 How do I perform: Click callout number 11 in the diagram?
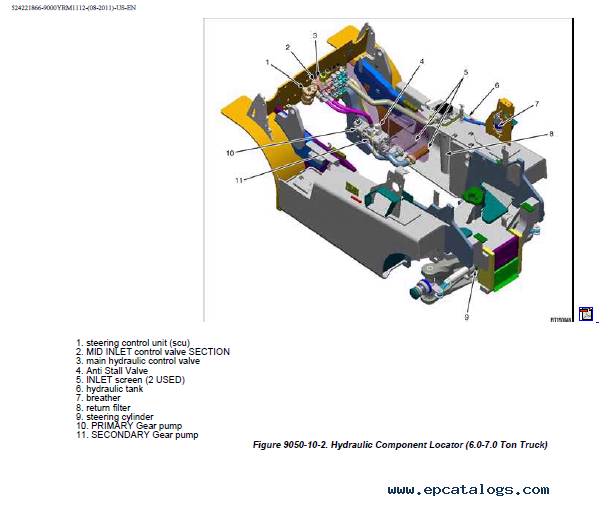[239, 180]
